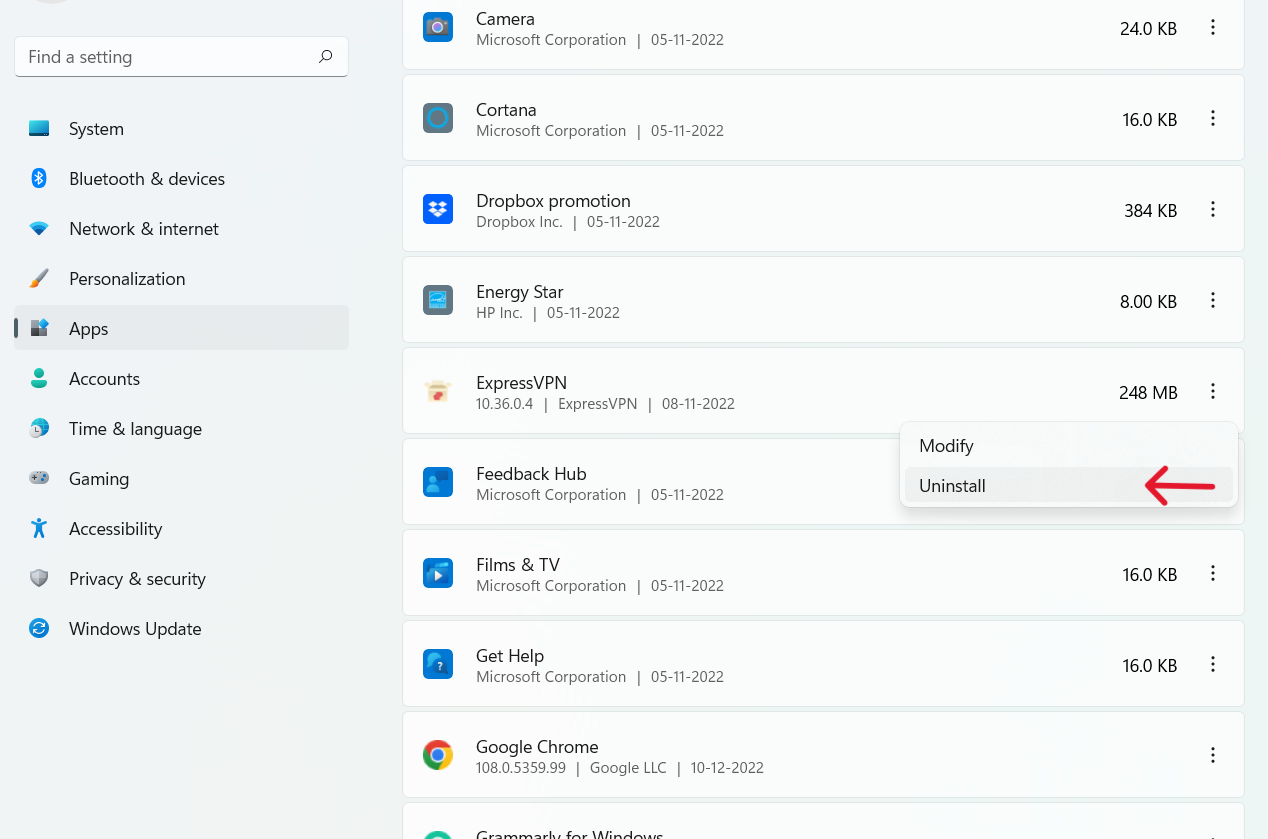Click Chrome version 108.0.5359.99 text
This screenshot has height=839, width=1268.
tap(521, 768)
